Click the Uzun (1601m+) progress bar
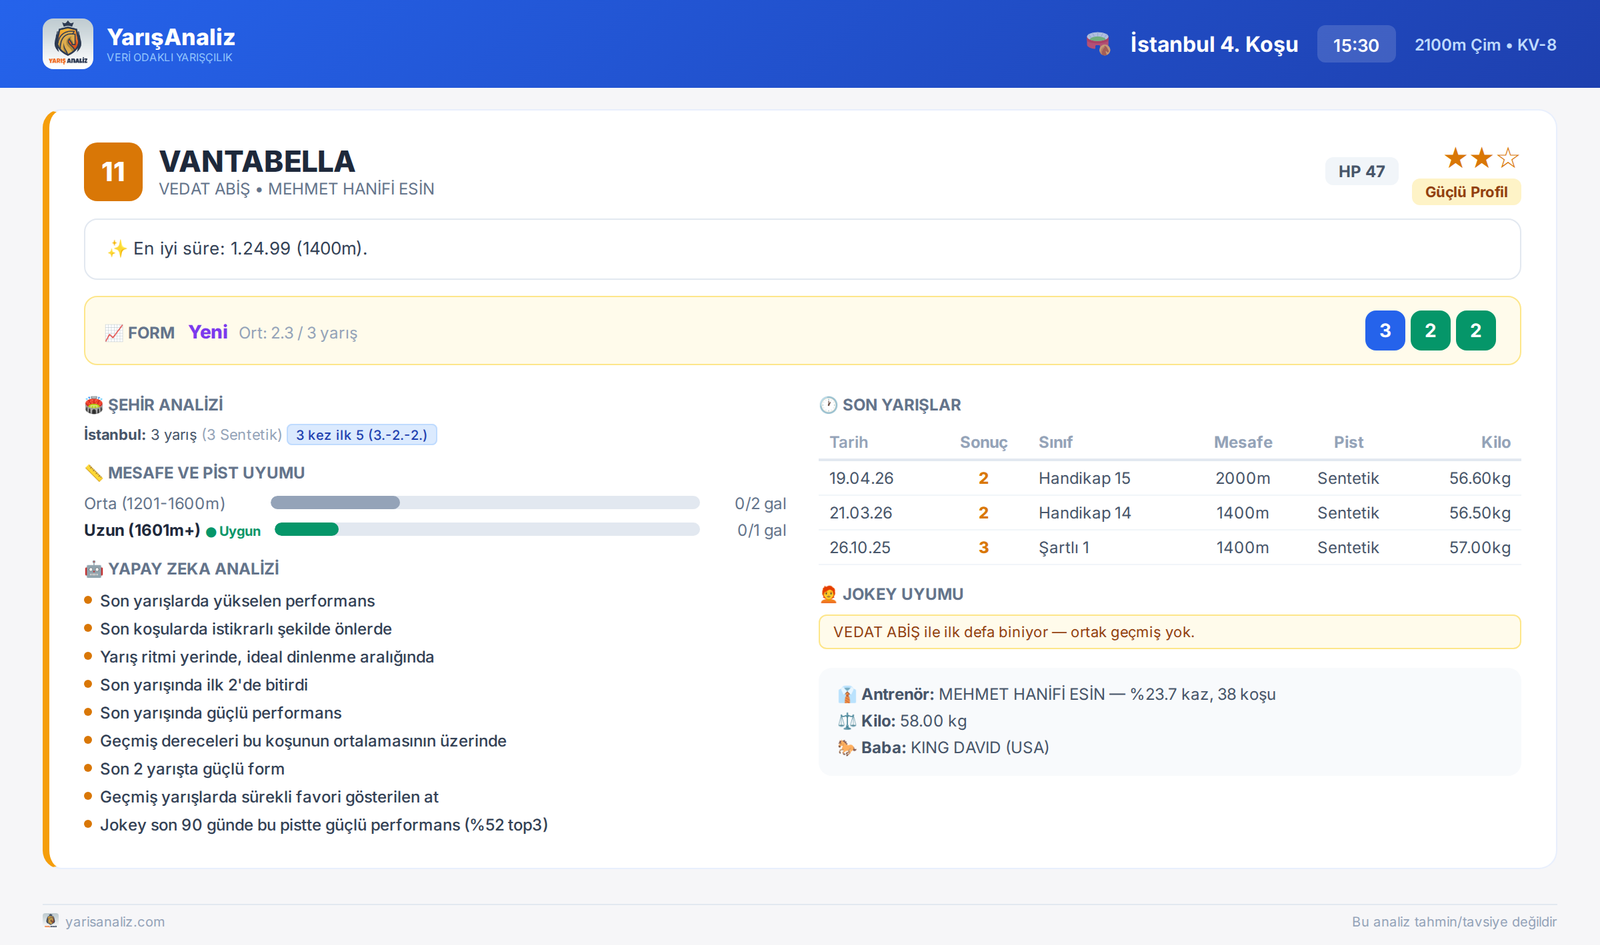This screenshot has height=945, width=1600. [x=487, y=530]
